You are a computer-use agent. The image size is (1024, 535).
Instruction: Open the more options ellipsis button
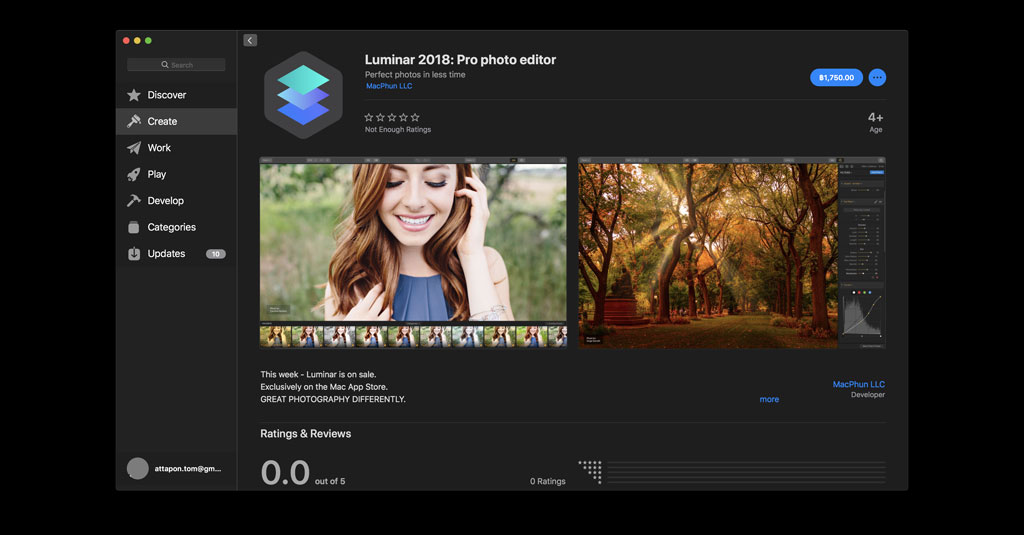pyautogui.click(x=877, y=78)
